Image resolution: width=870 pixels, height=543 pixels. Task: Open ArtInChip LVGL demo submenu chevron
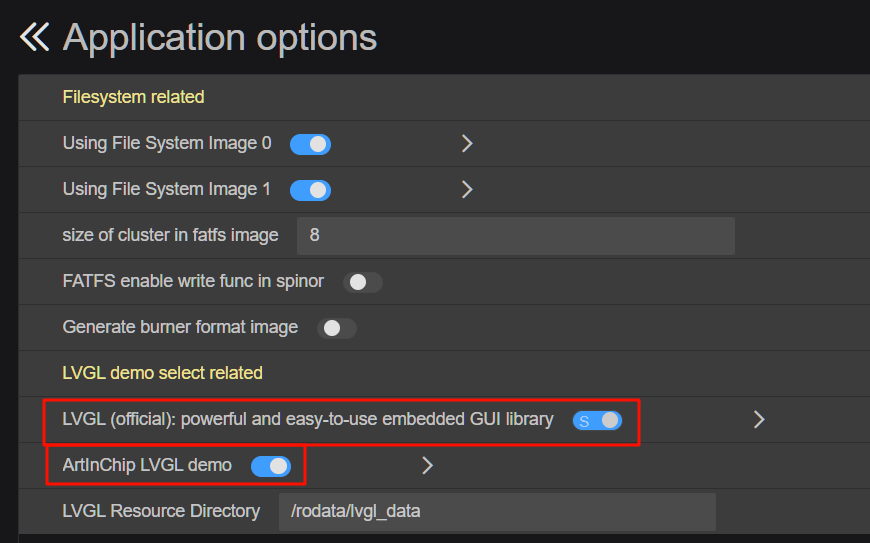(x=427, y=465)
